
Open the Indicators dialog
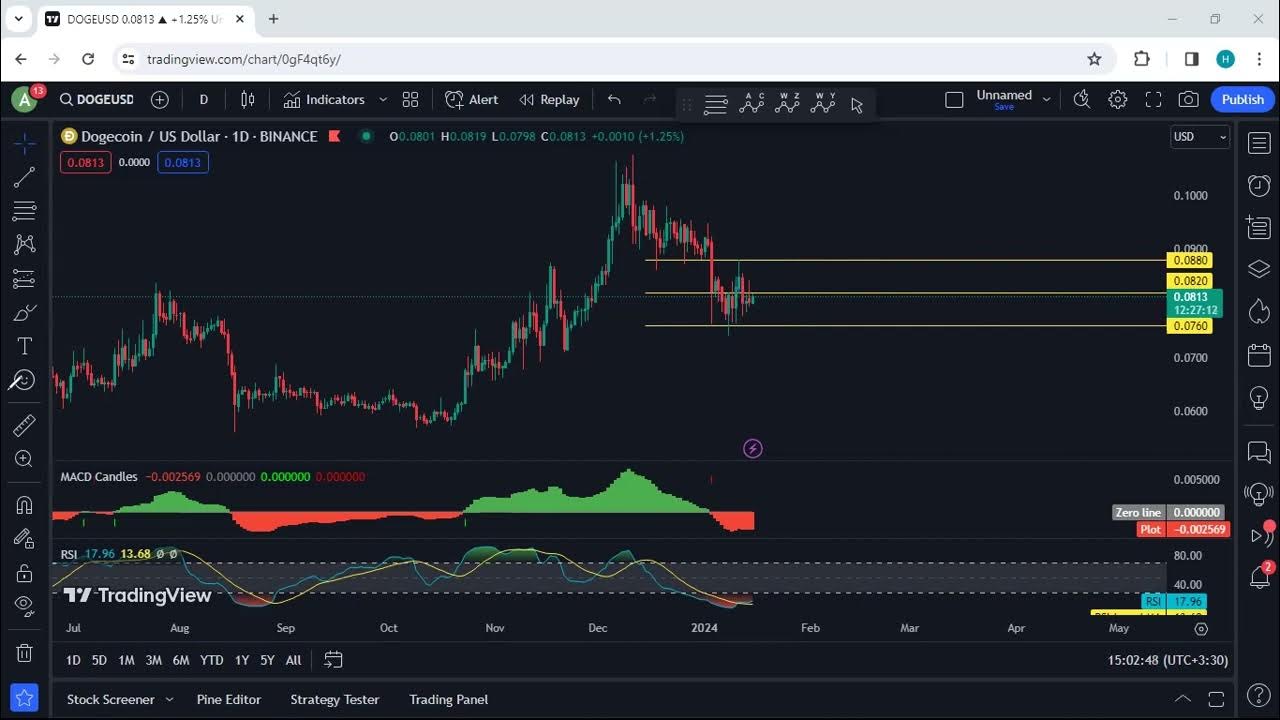324,99
